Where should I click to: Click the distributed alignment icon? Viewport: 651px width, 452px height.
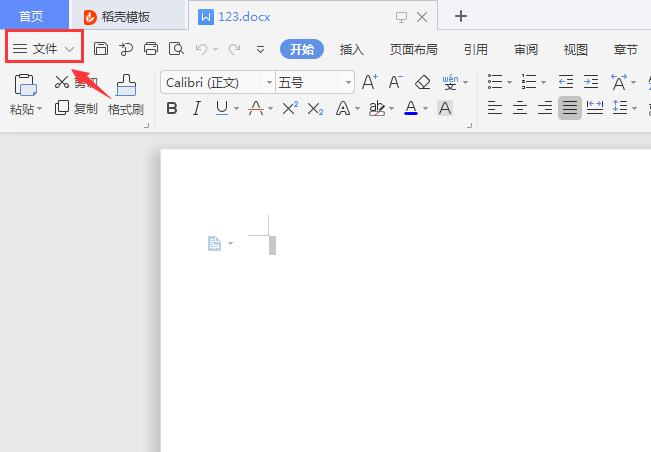click(595, 108)
